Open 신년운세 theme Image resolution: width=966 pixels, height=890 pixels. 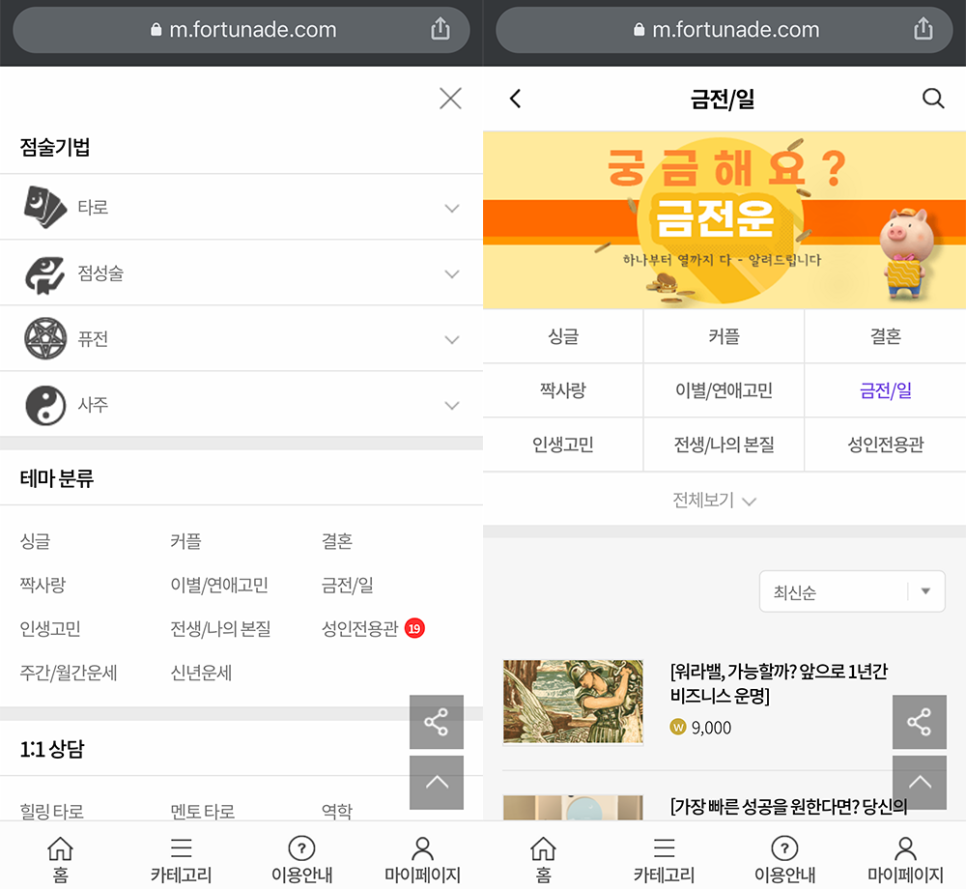click(x=201, y=672)
